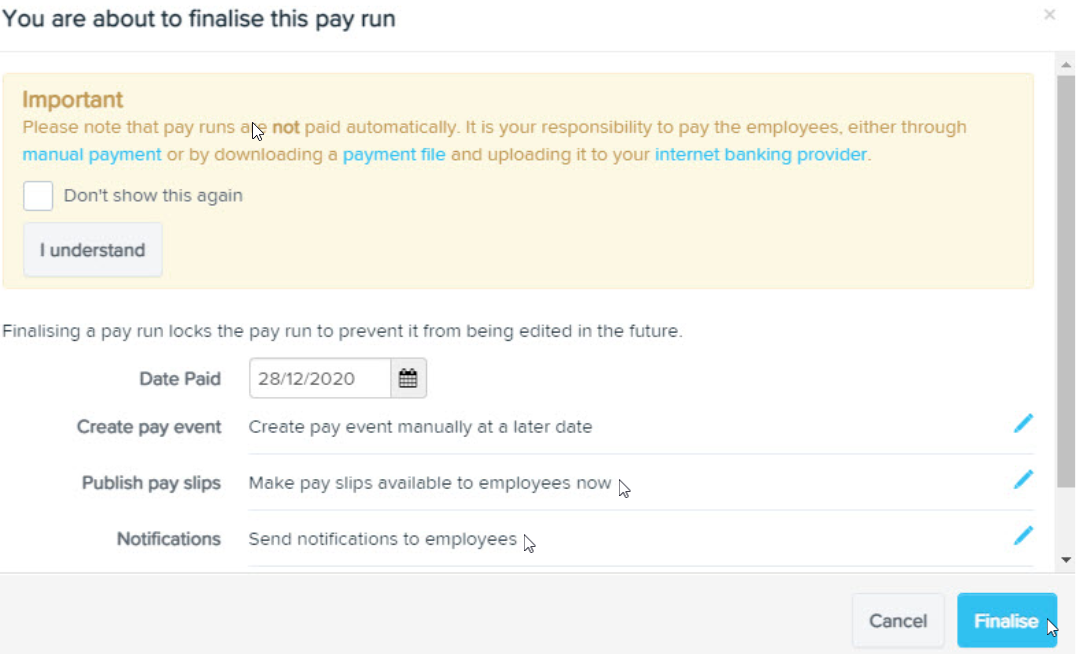Image resolution: width=1077 pixels, height=654 pixels.
Task: Select Create pay event manually at a later date text
Action: tap(420, 427)
